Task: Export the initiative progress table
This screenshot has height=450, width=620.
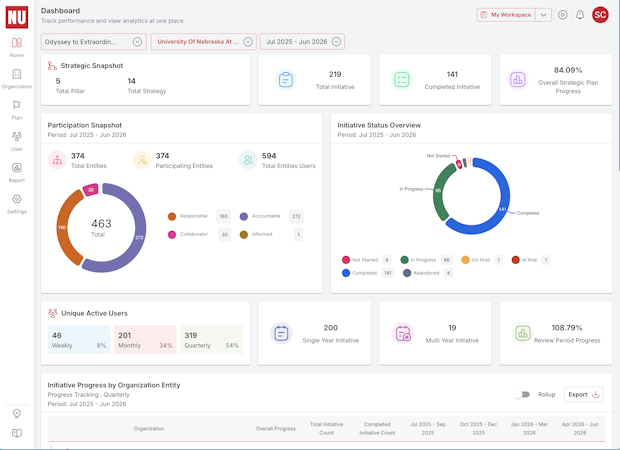Action: [x=584, y=395]
